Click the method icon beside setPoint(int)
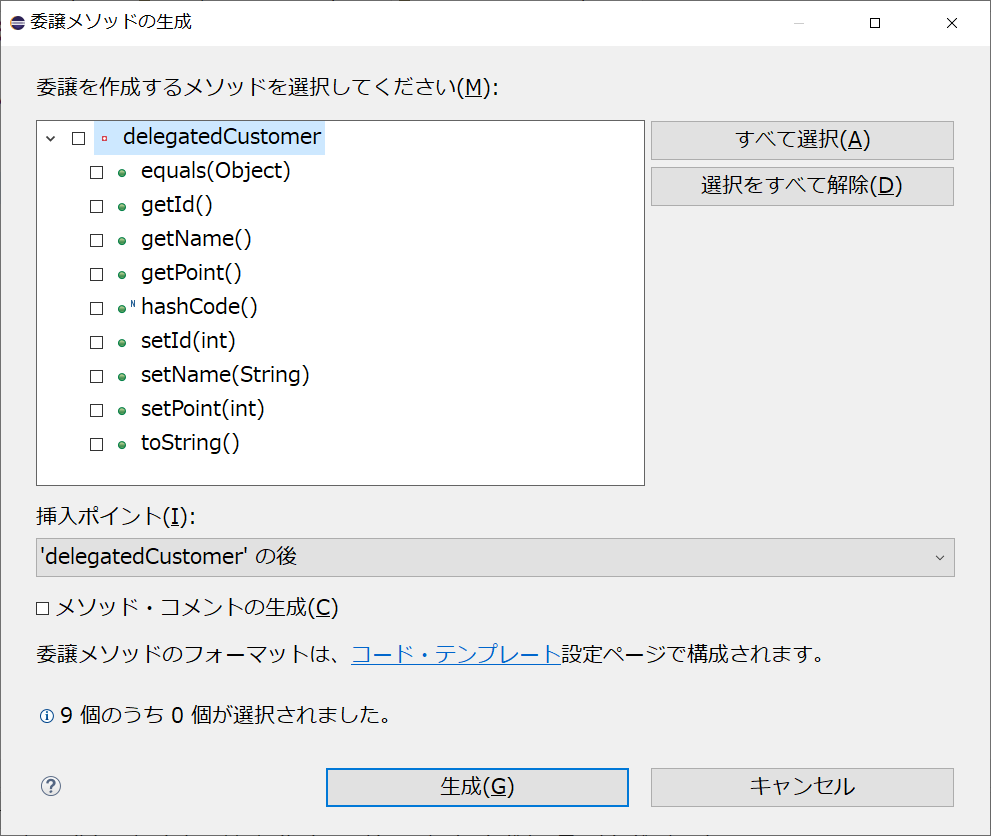Image resolution: width=991 pixels, height=836 pixels. pos(122,409)
